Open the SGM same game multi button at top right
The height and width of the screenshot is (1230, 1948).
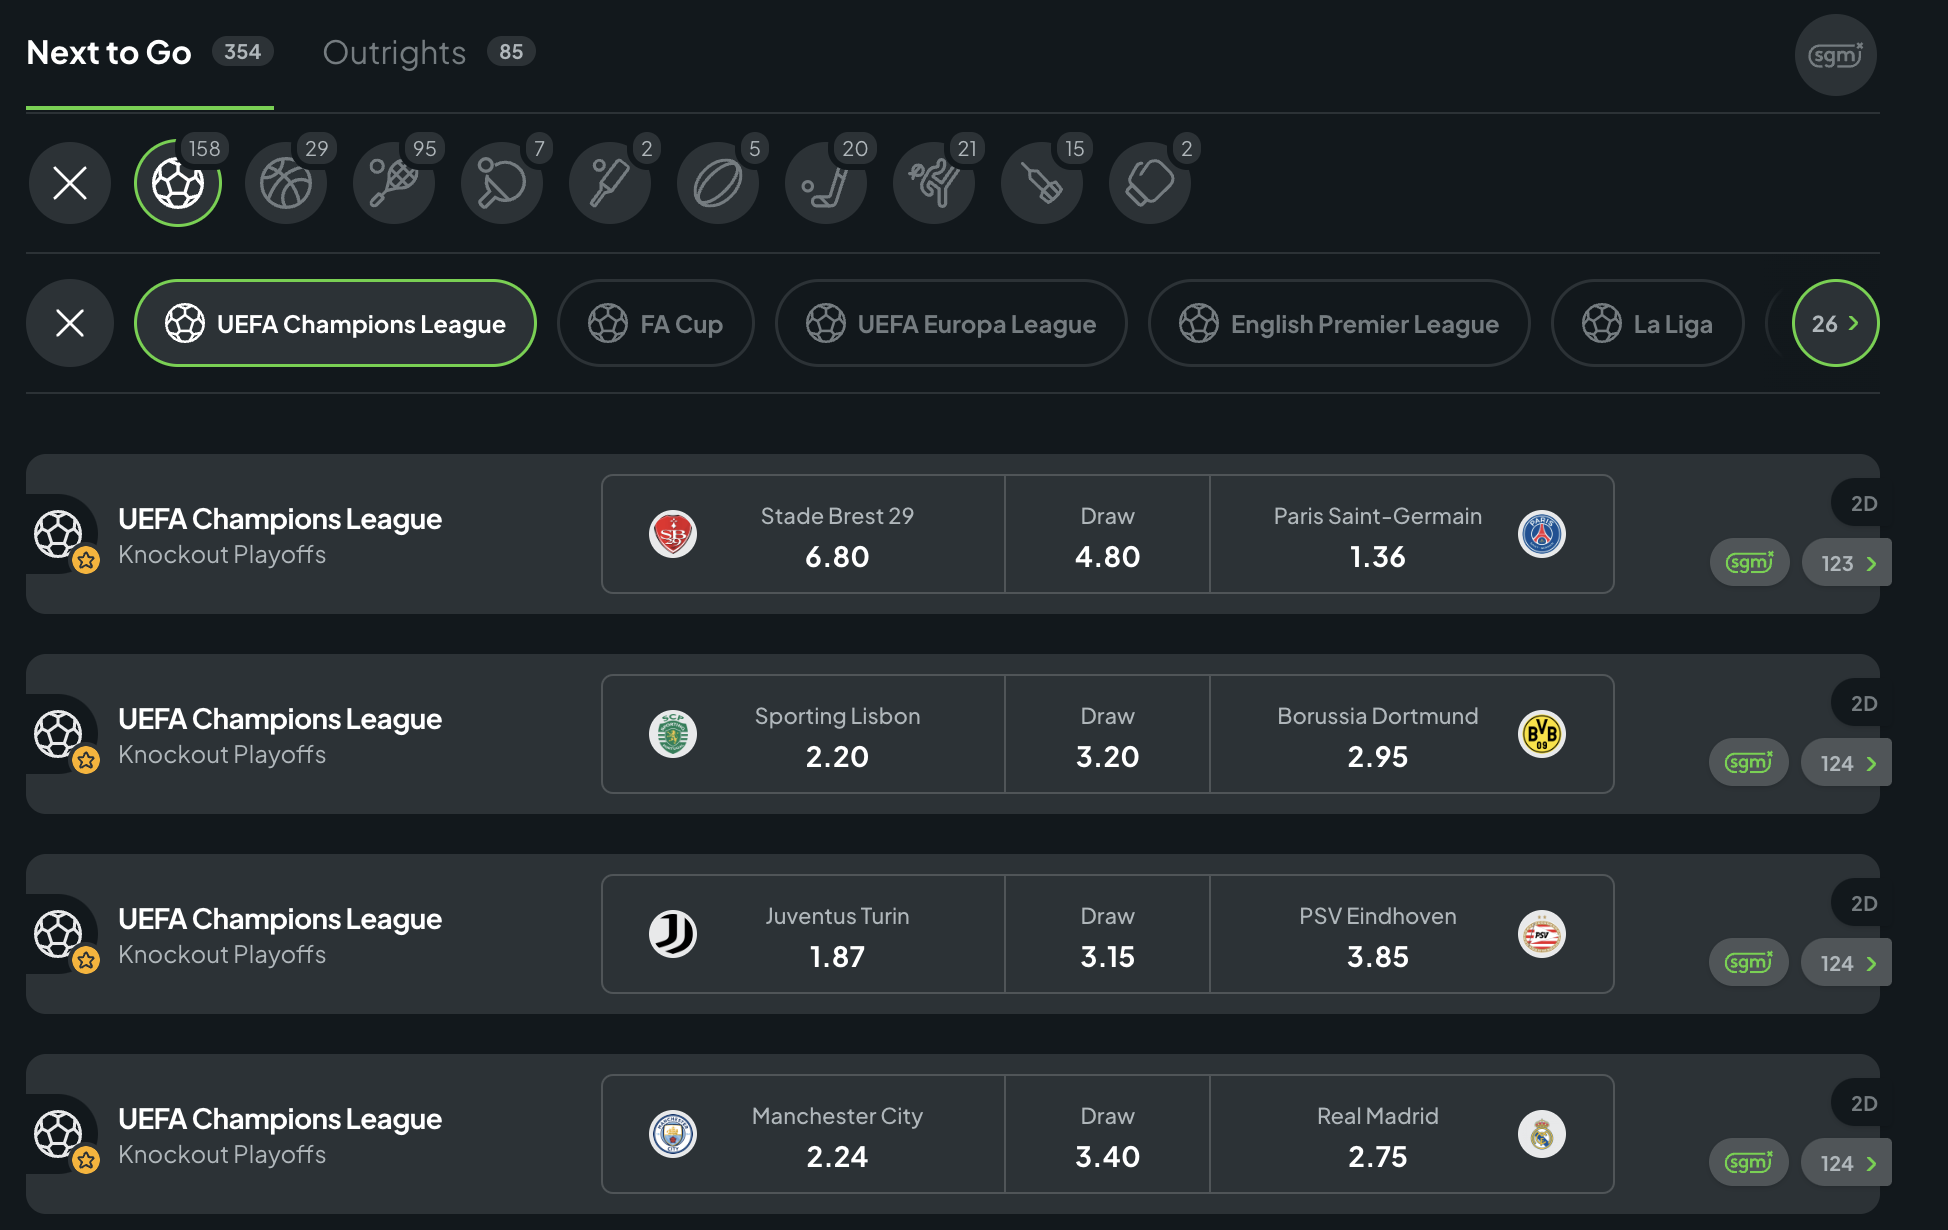[1836, 55]
